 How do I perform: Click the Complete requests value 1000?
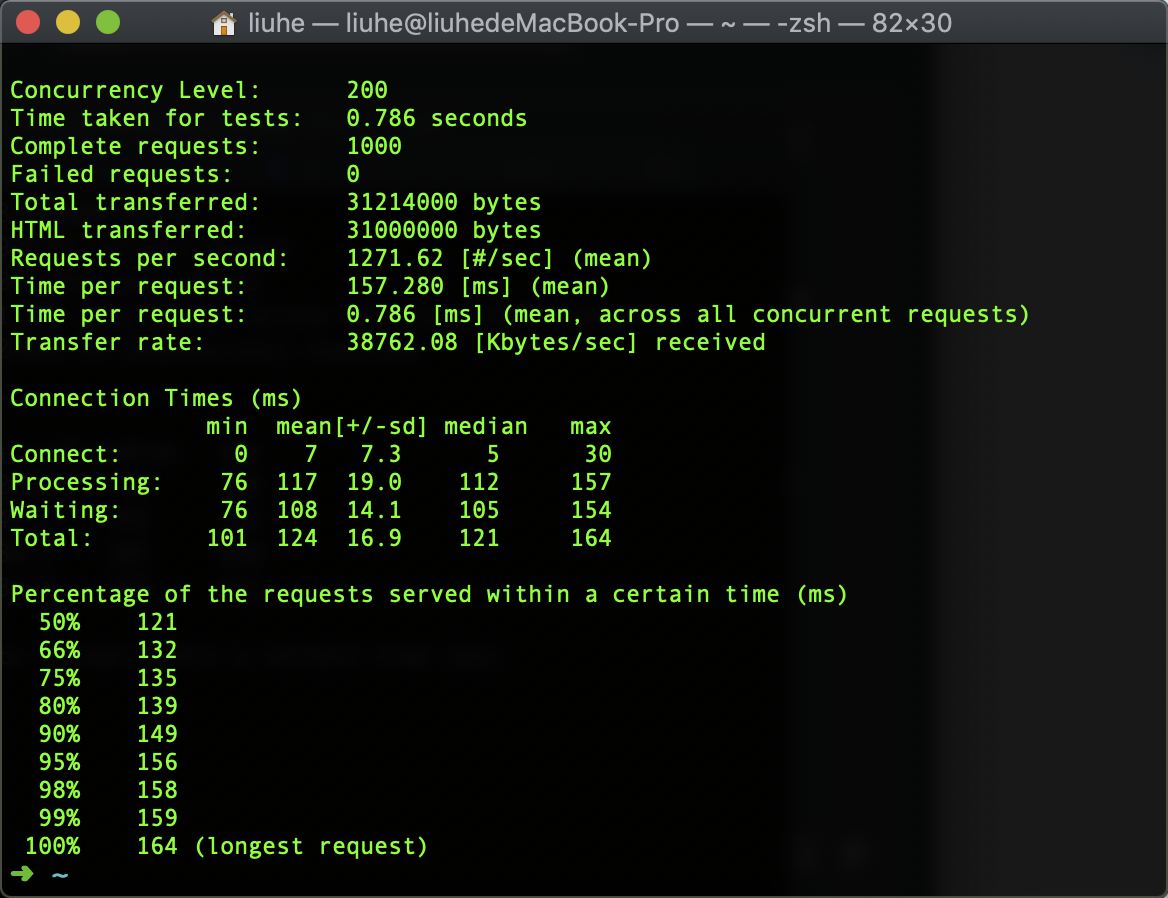click(374, 146)
